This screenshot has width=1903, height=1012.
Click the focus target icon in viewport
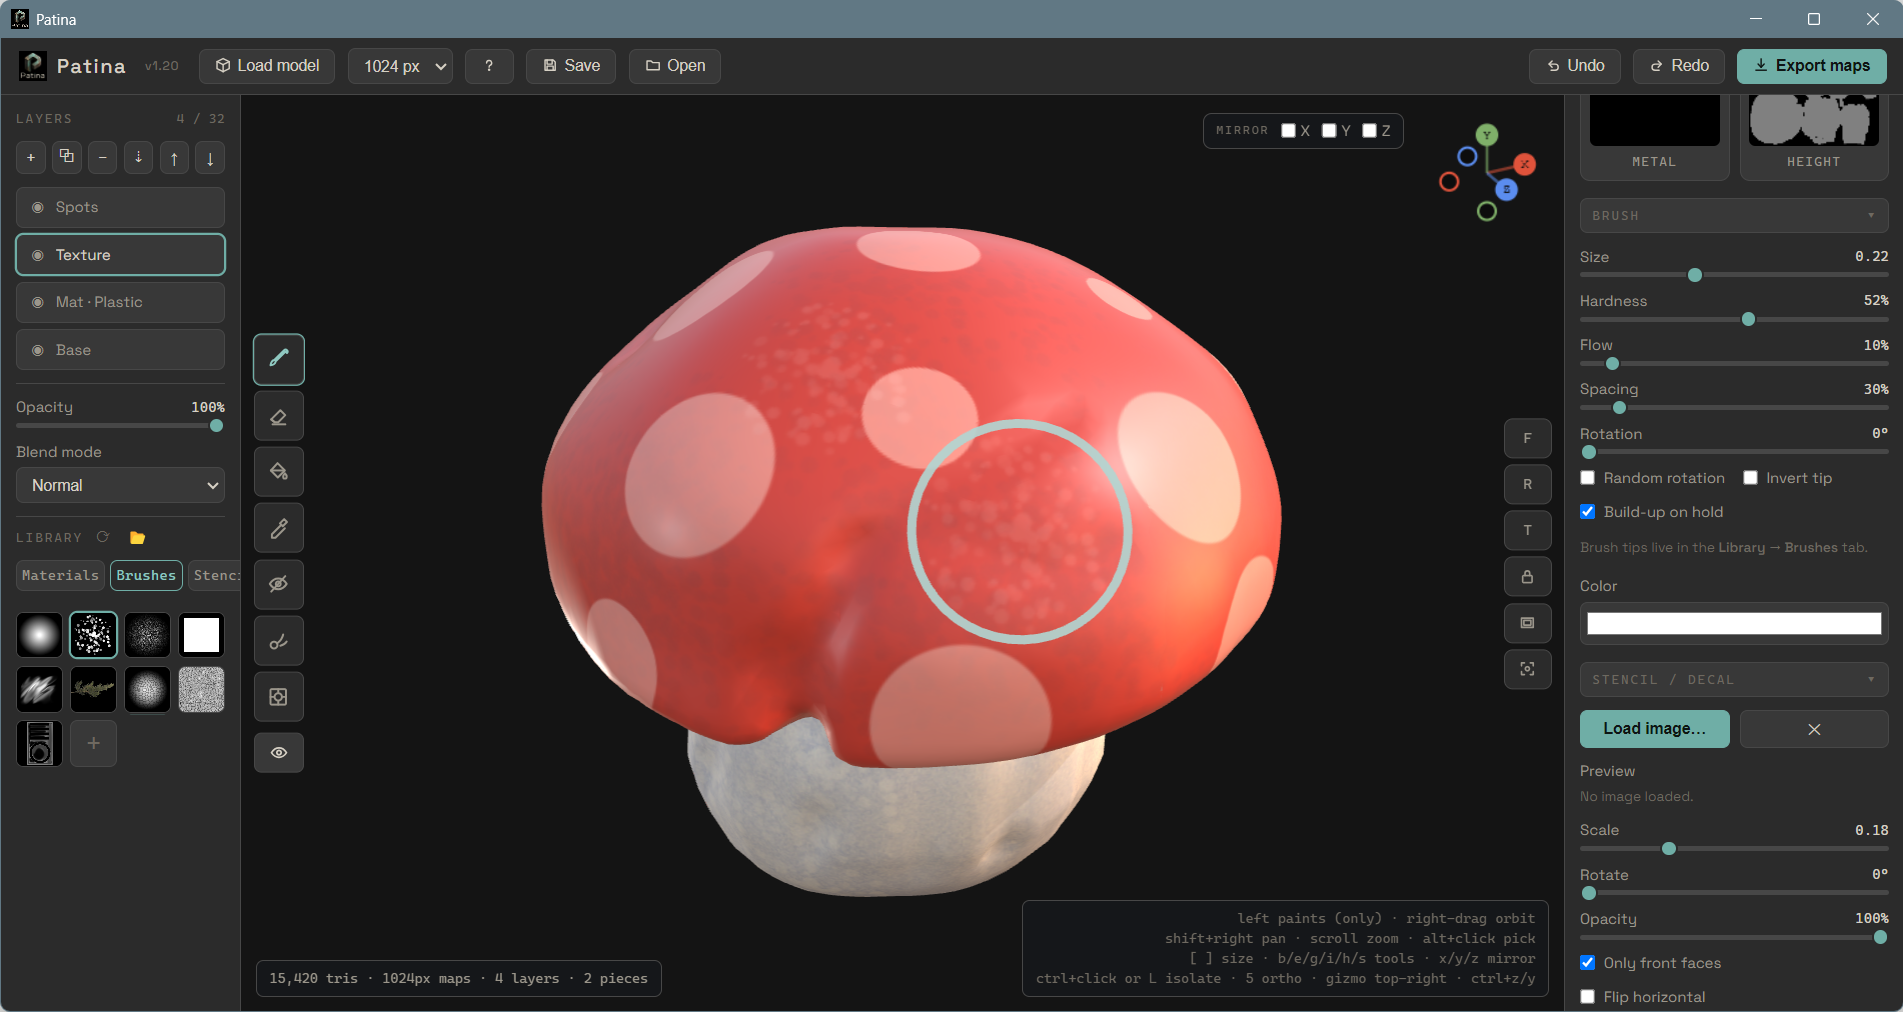click(x=1527, y=669)
